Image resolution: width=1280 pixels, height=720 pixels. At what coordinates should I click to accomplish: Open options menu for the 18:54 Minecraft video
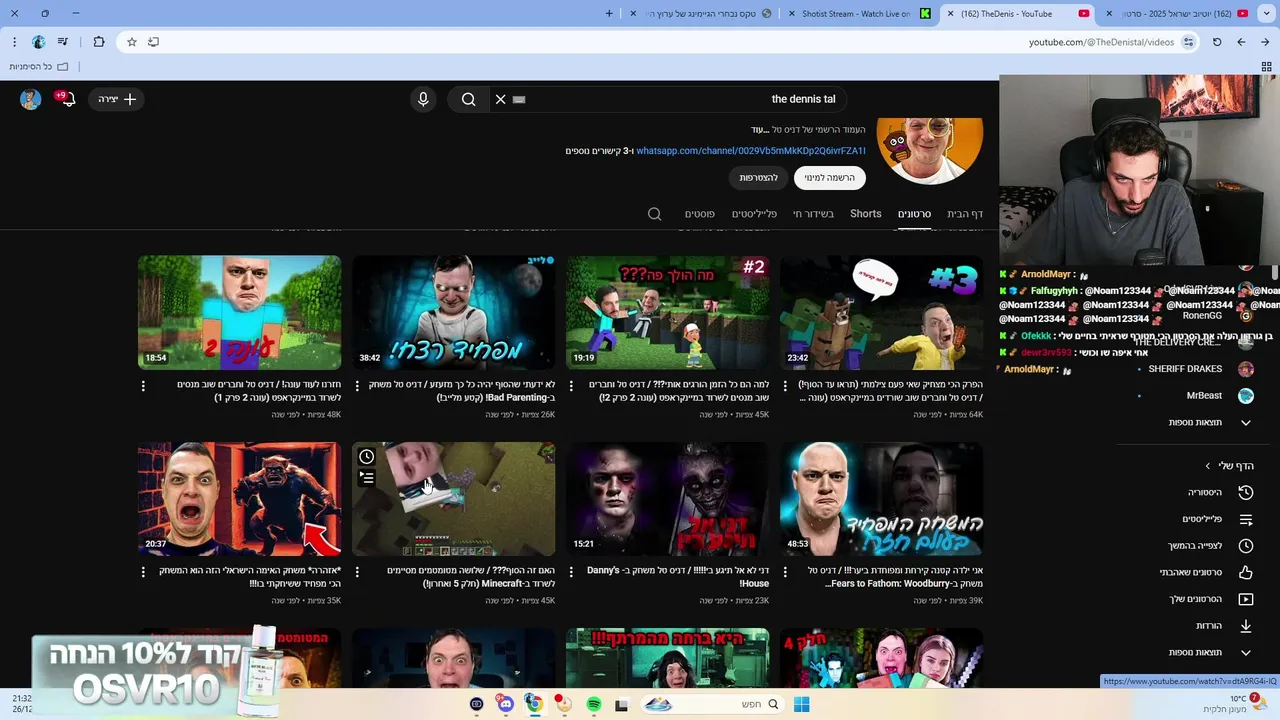pos(143,385)
